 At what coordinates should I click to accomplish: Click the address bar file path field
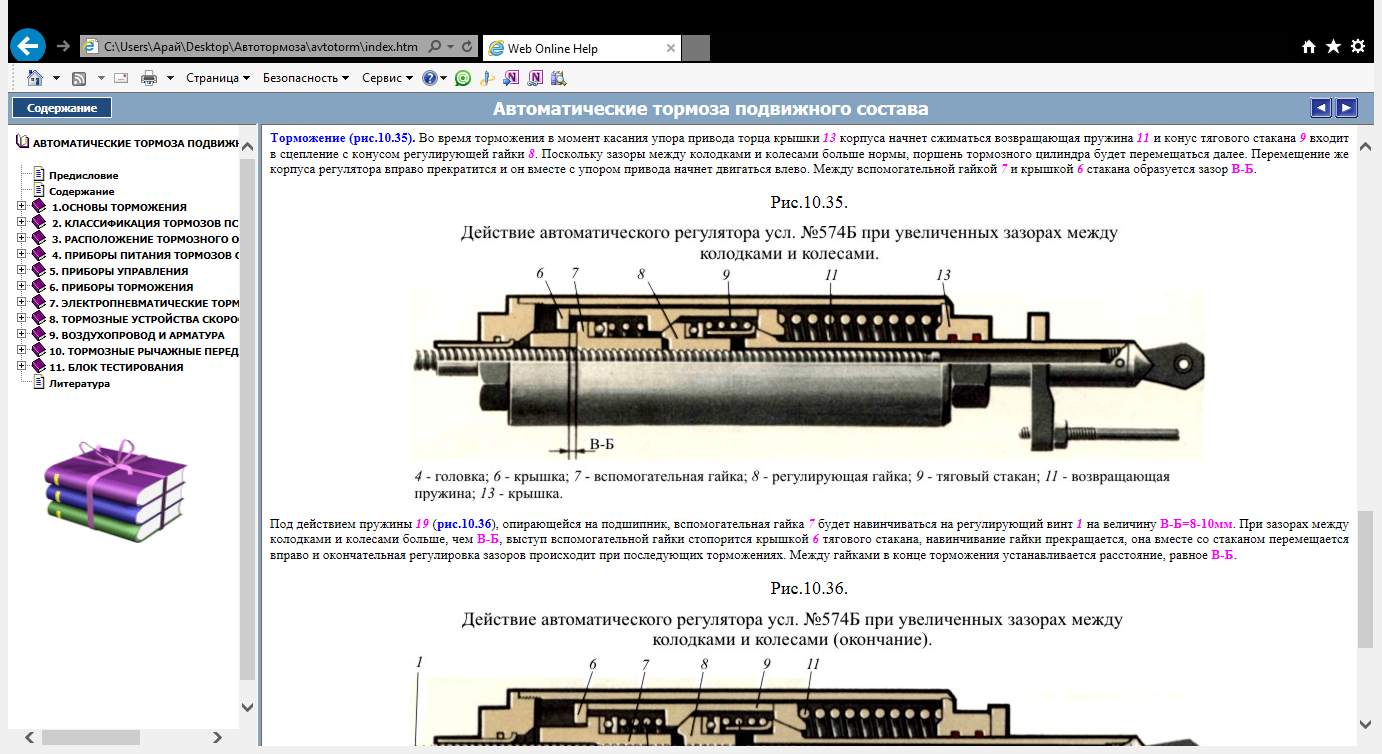tap(260, 47)
